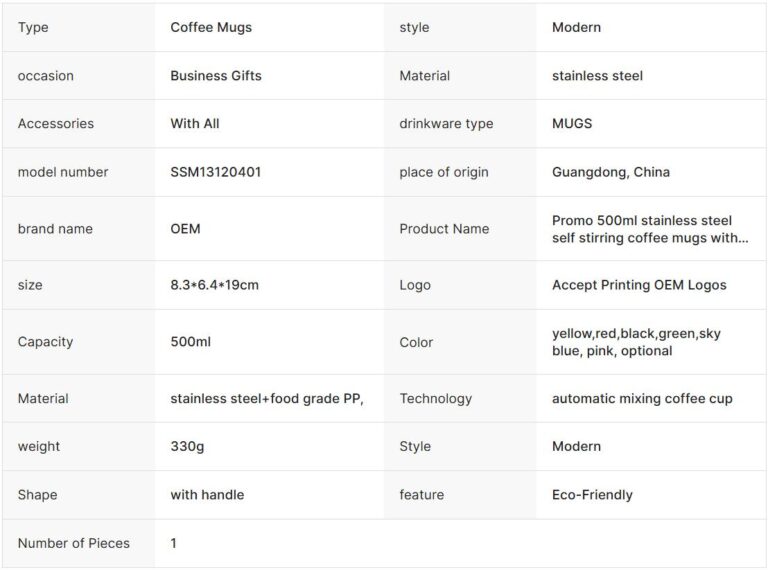Click the '330g' weight value
Viewport: 768px width, 570px height.
tap(187, 447)
